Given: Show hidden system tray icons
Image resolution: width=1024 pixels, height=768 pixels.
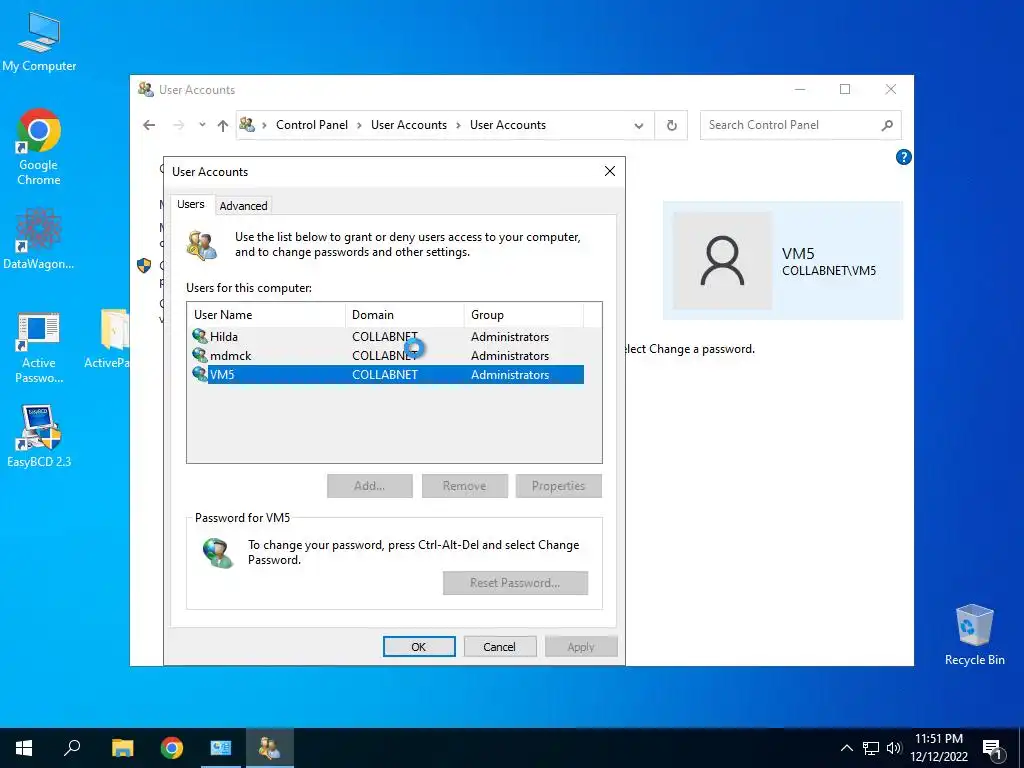Looking at the screenshot, I should click(x=846, y=748).
